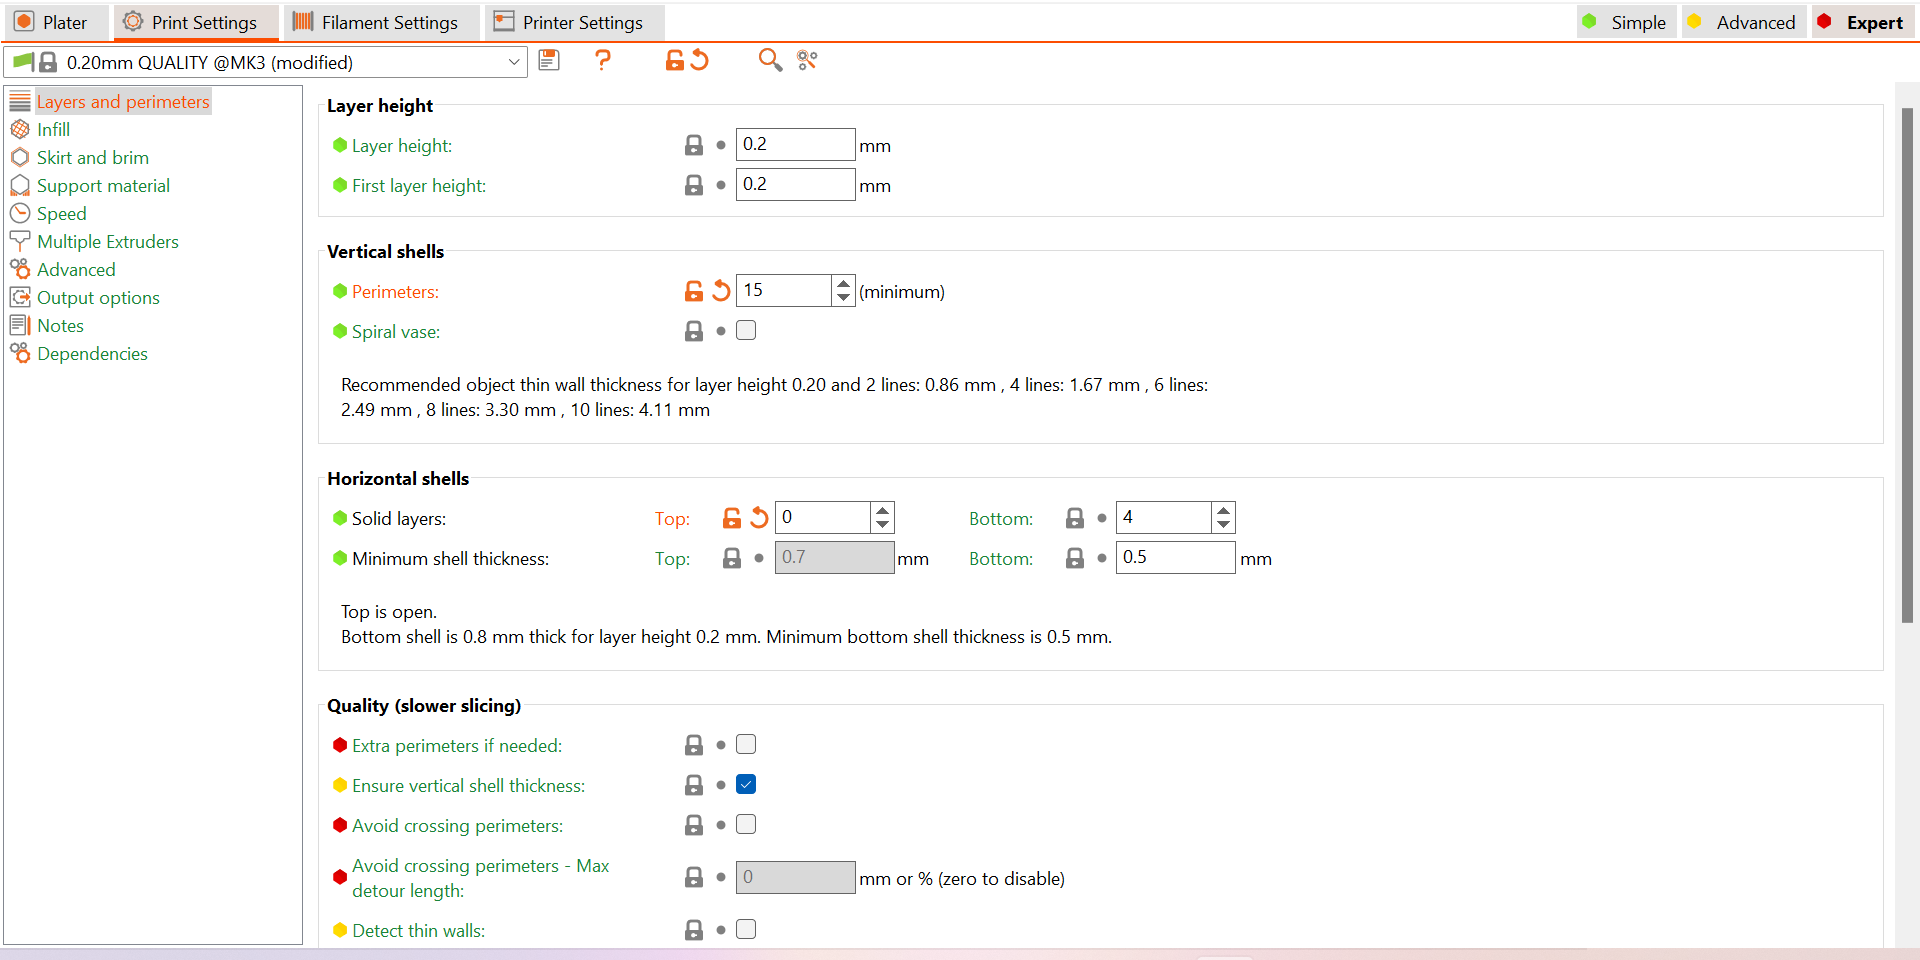Image resolution: width=1920 pixels, height=960 pixels.
Task: Open Support material settings page
Action: pos(103,186)
